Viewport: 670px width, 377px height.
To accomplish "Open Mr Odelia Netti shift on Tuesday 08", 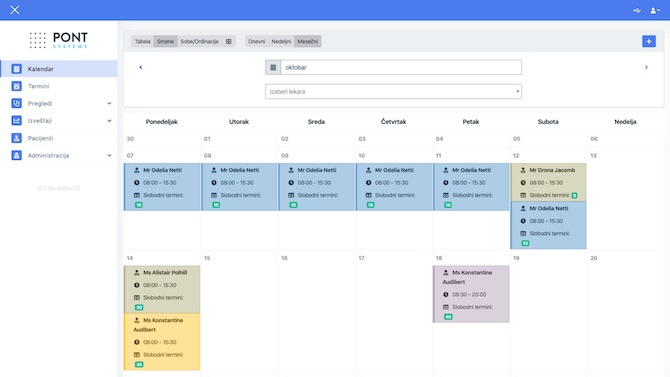I will (x=239, y=187).
